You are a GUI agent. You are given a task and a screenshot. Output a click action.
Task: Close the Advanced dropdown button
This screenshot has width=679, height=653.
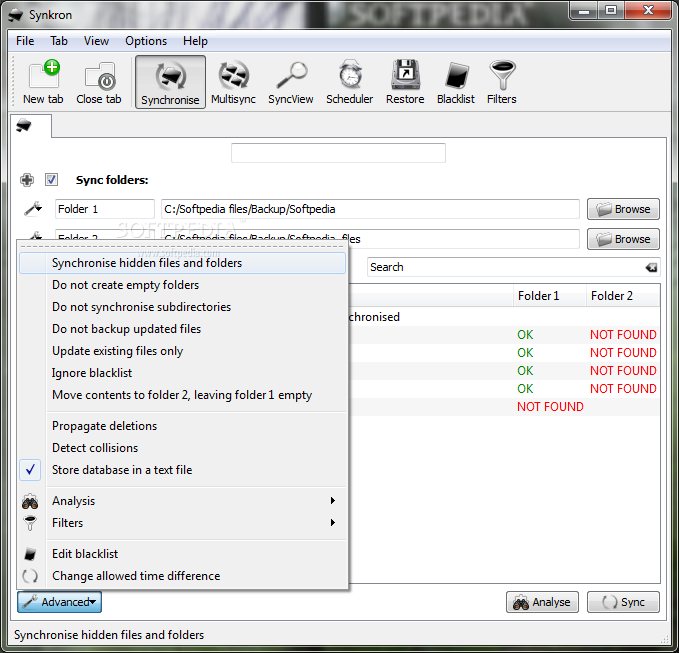pos(59,602)
